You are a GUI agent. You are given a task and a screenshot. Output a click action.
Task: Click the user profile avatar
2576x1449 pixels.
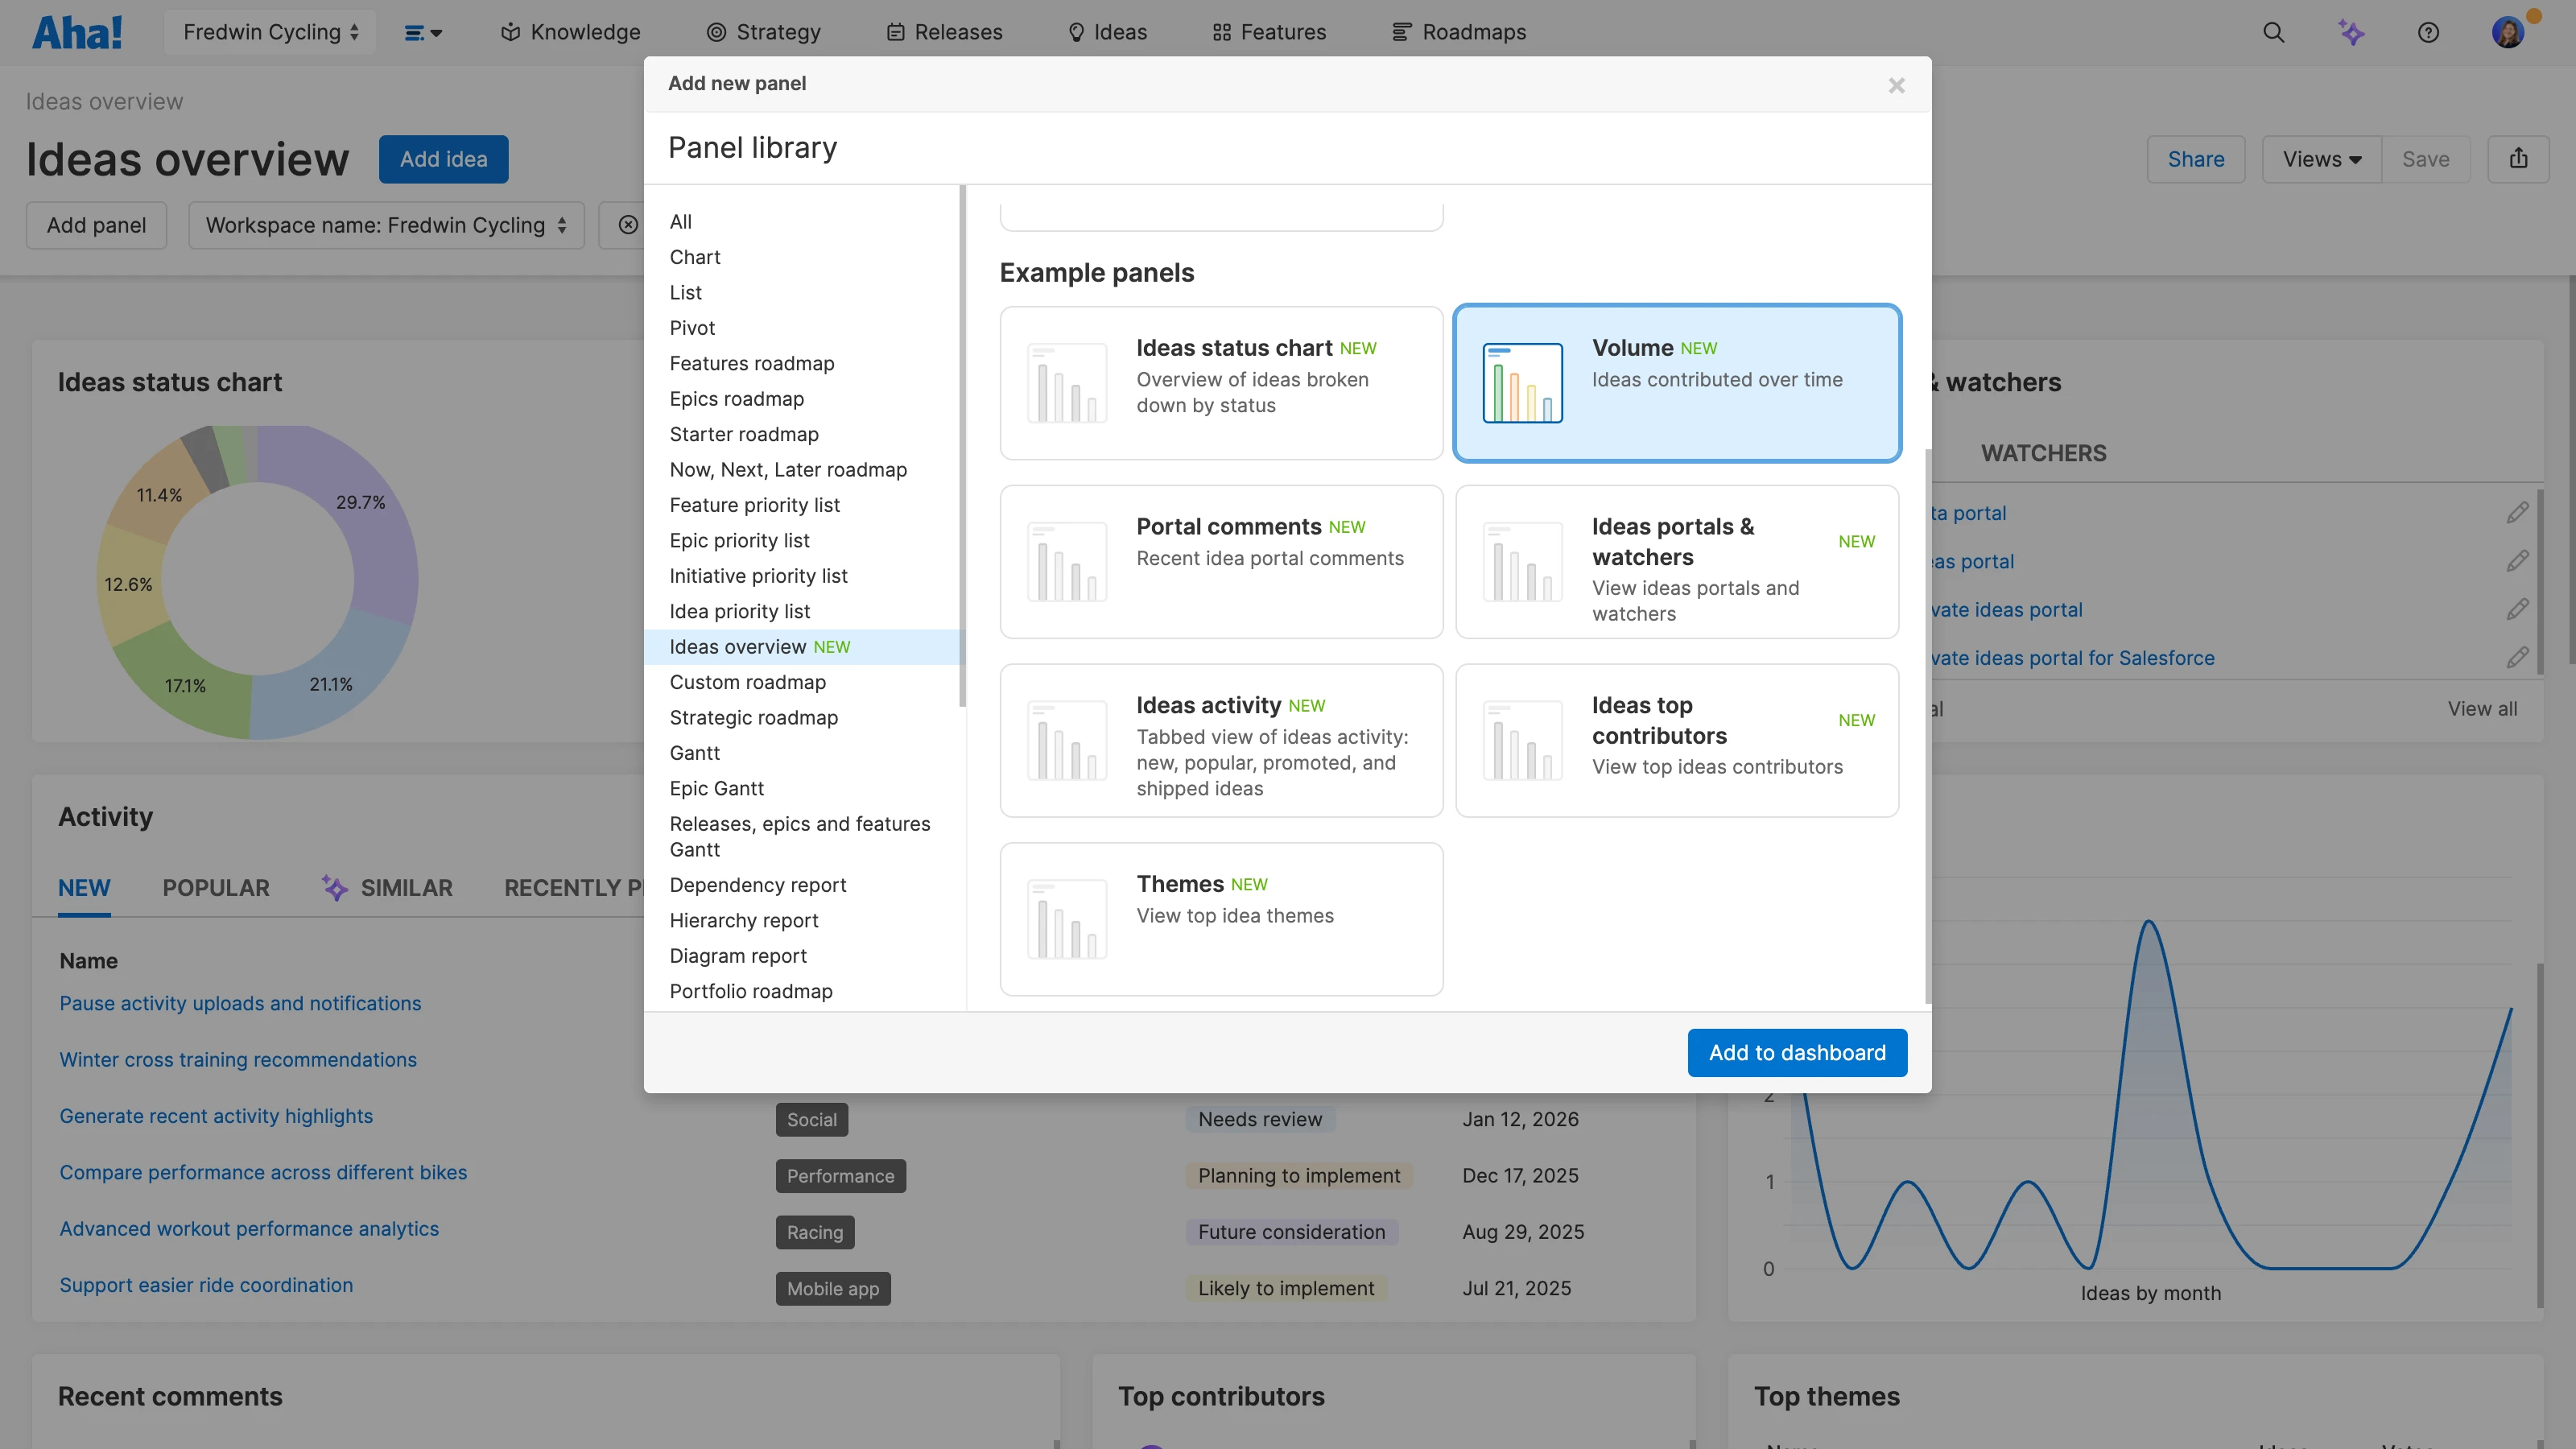pyautogui.click(x=2507, y=32)
